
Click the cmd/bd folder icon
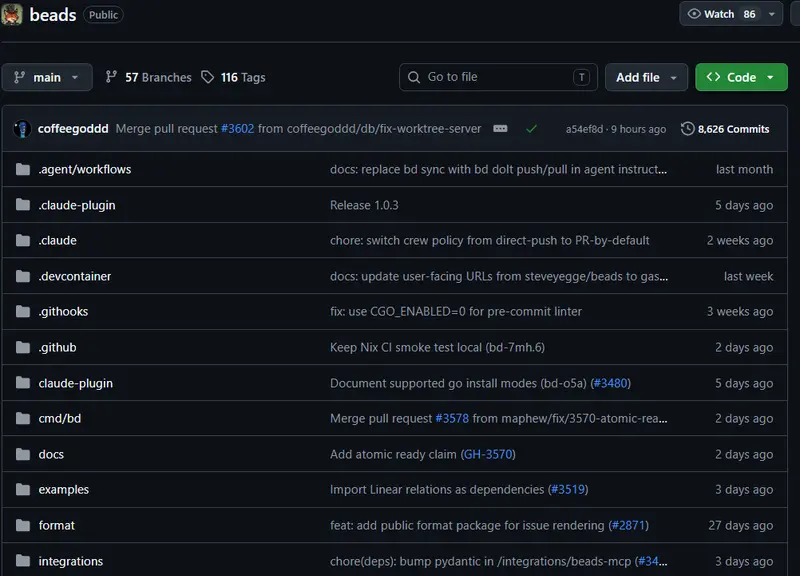coord(23,418)
